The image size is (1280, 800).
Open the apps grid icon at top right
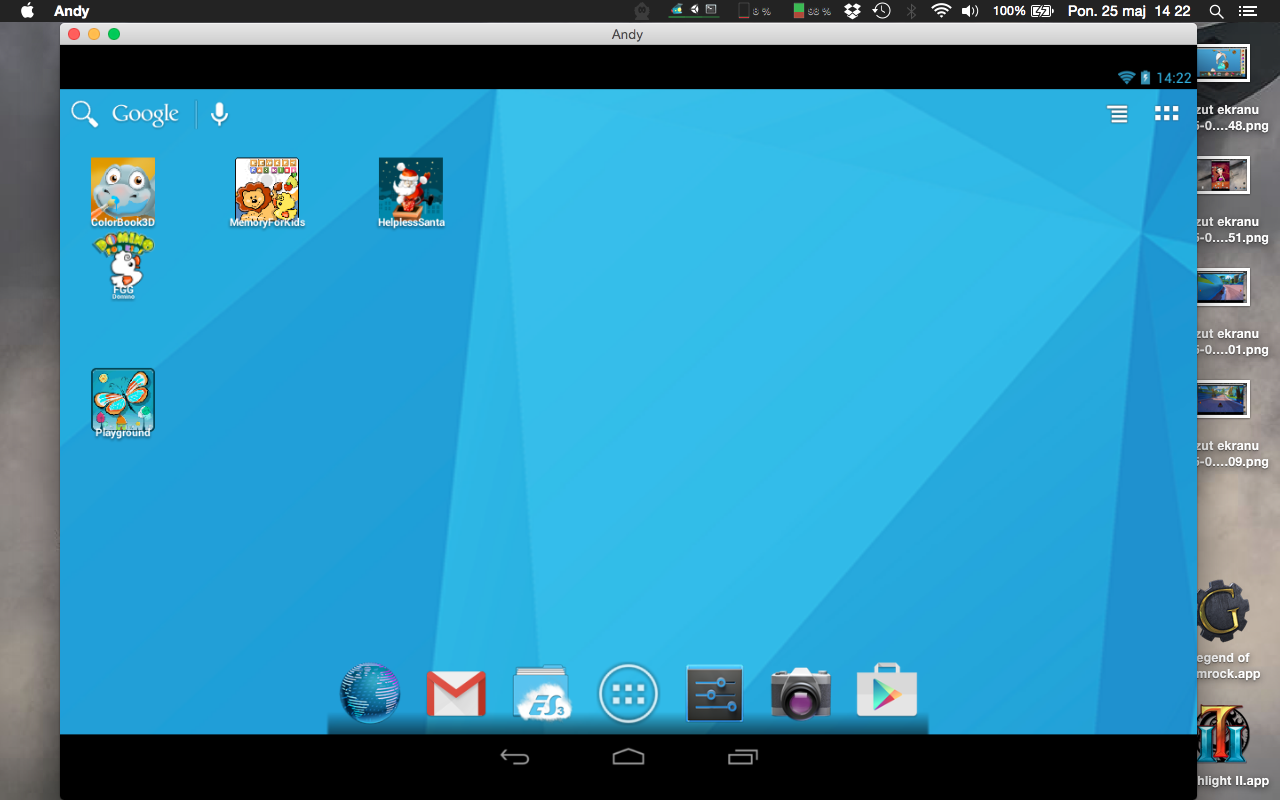pyautogui.click(x=1166, y=114)
